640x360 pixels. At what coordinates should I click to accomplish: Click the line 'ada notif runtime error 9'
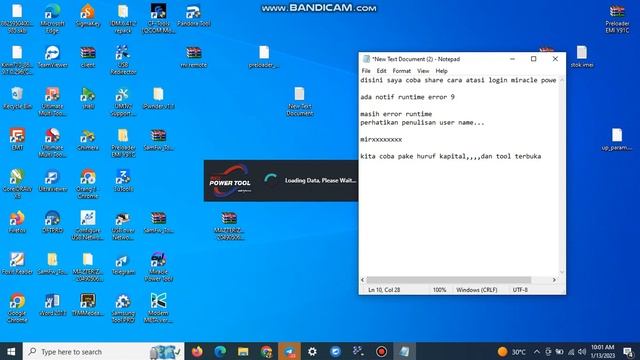[x=407, y=97]
